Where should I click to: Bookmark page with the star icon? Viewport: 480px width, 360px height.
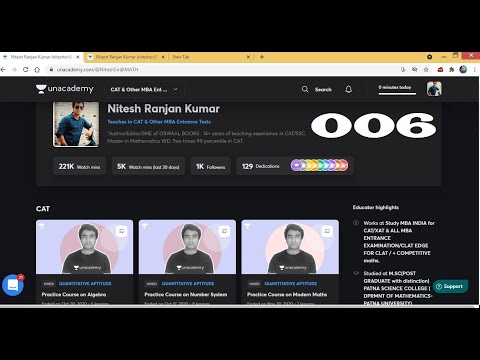pos(426,70)
